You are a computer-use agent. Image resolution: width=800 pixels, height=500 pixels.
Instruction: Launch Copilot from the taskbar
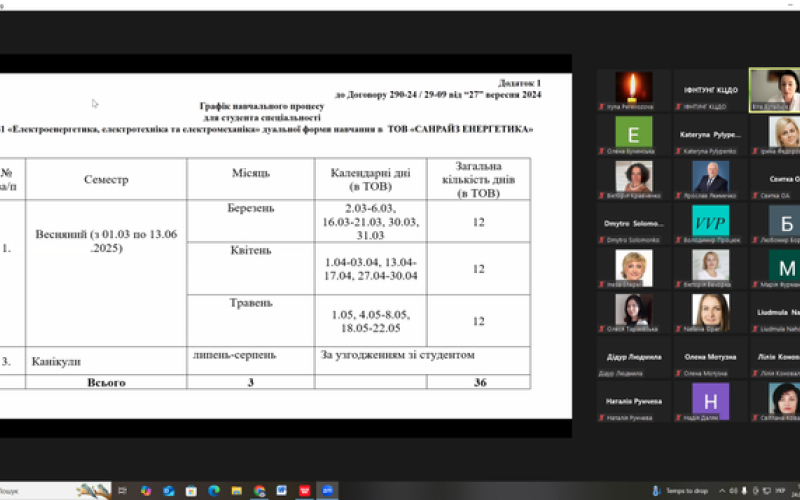pos(146,491)
